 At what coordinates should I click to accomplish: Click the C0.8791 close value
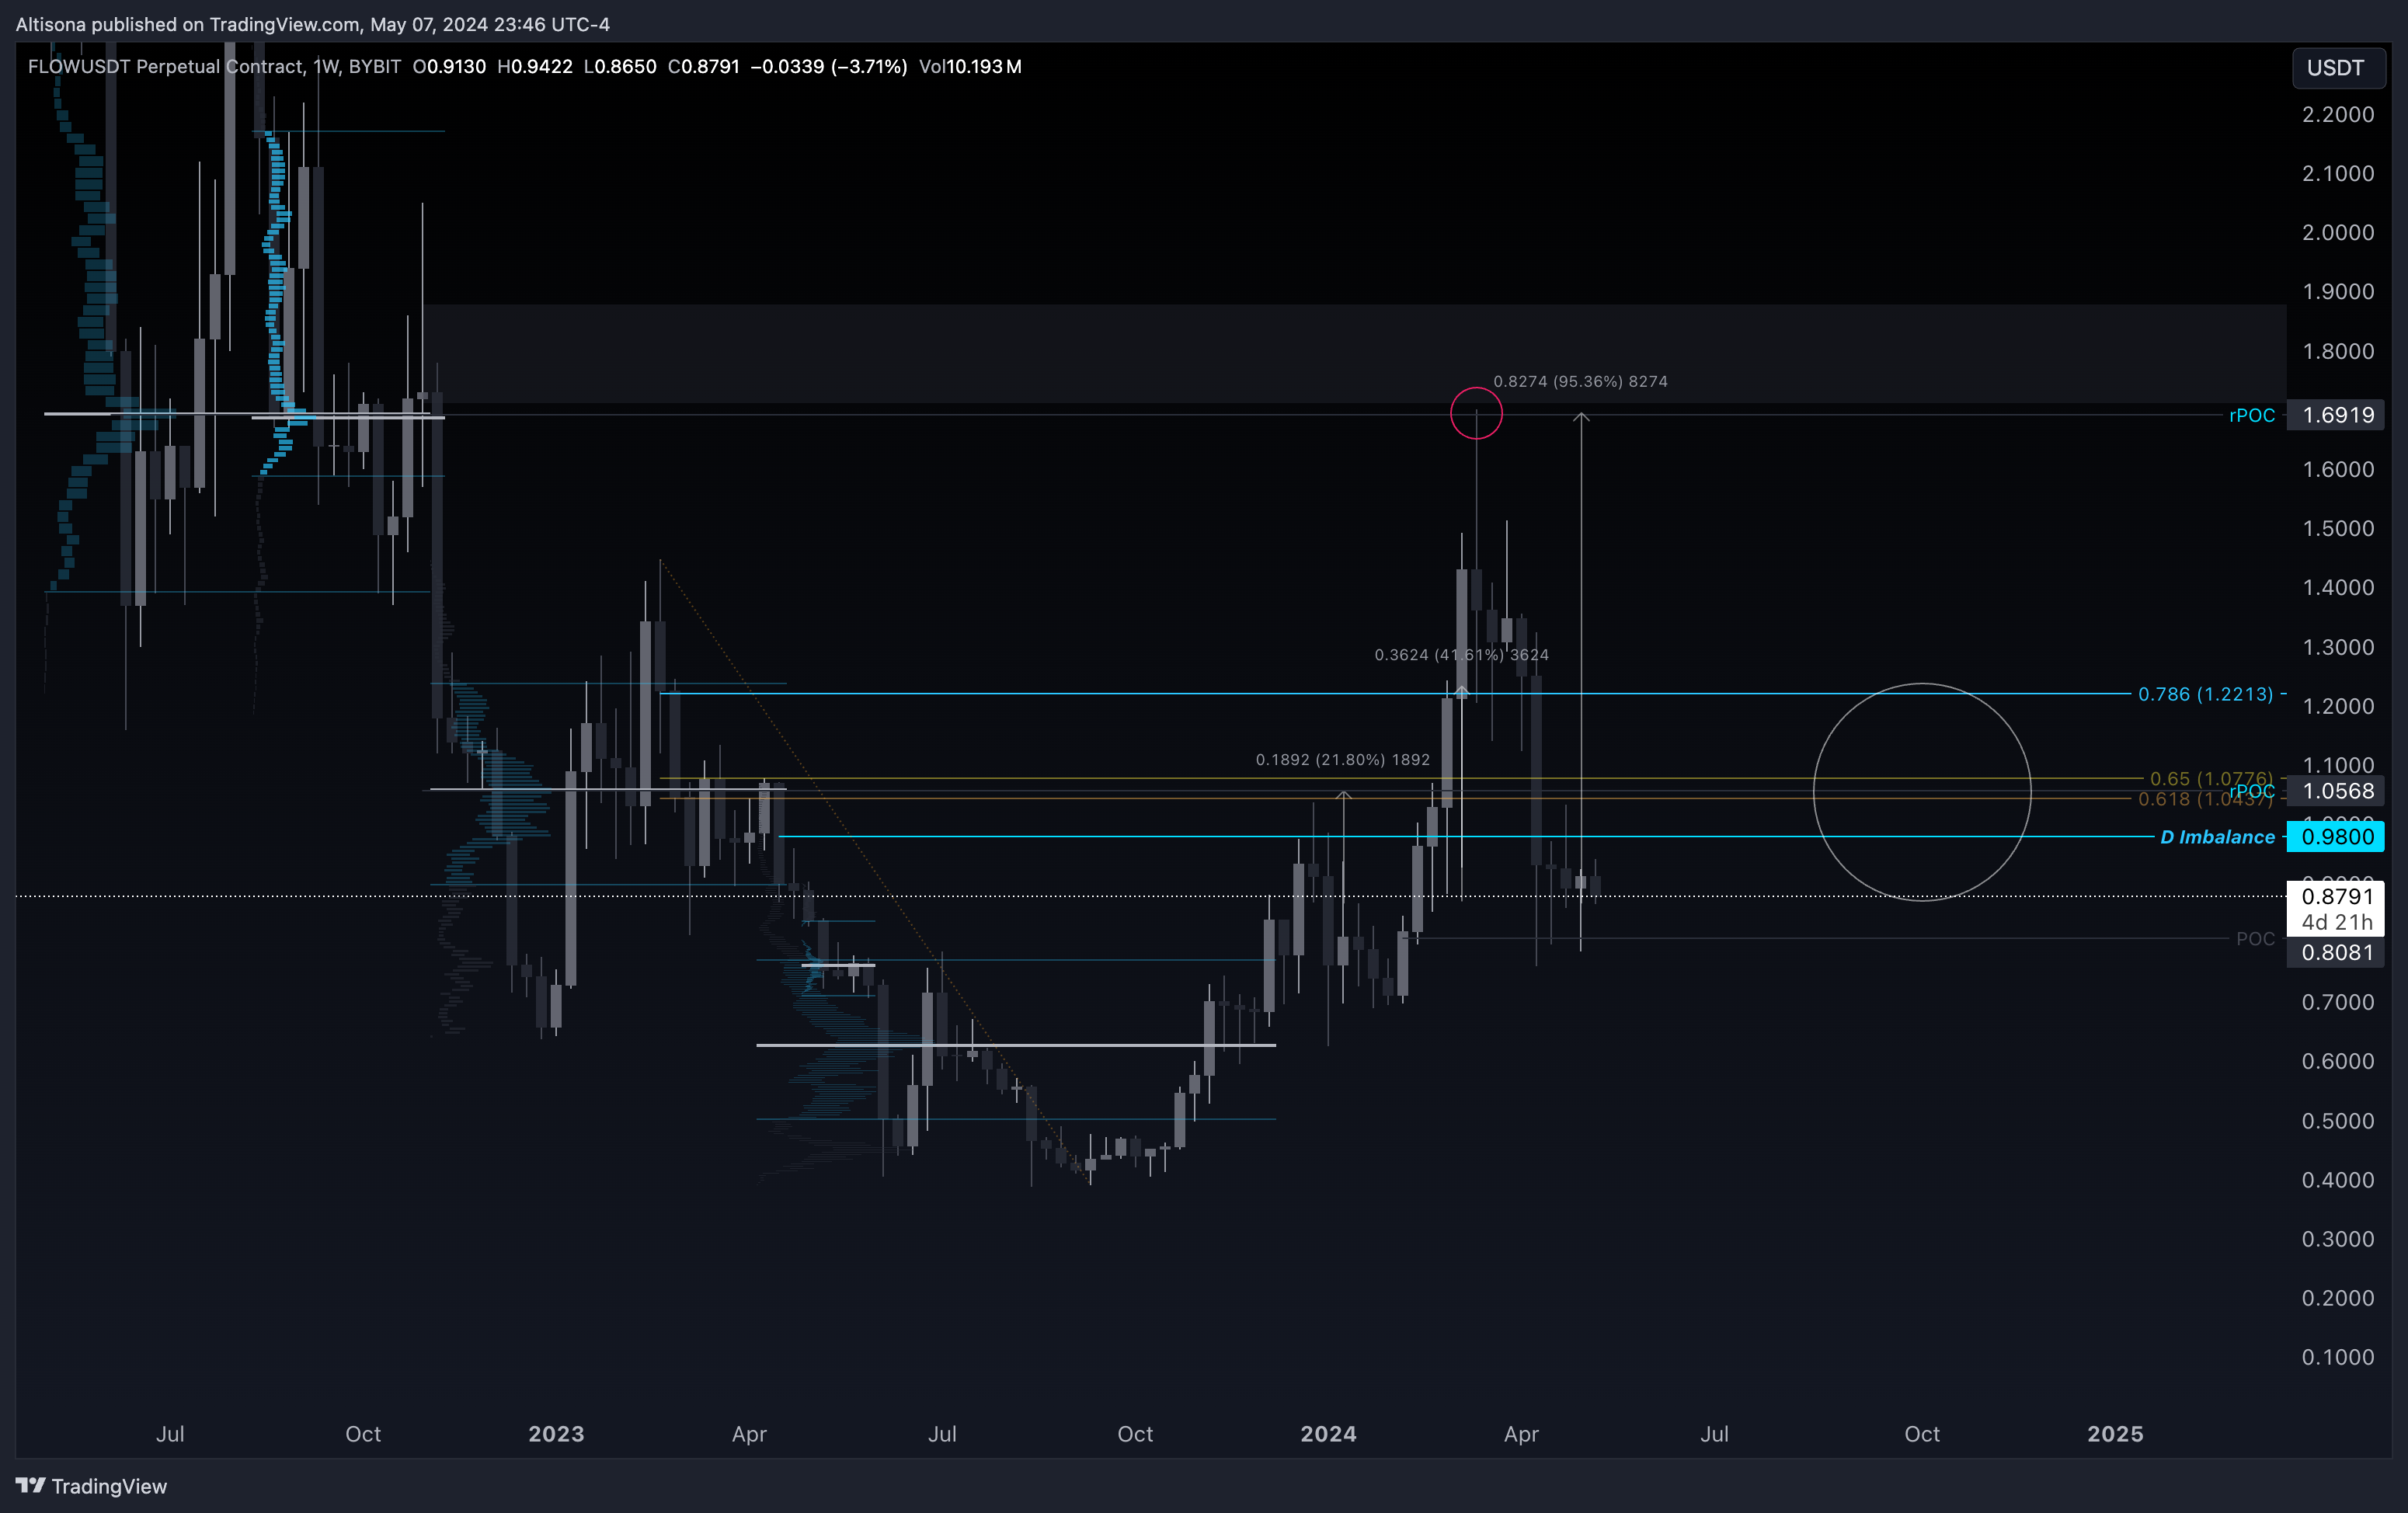(x=704, y=67)
